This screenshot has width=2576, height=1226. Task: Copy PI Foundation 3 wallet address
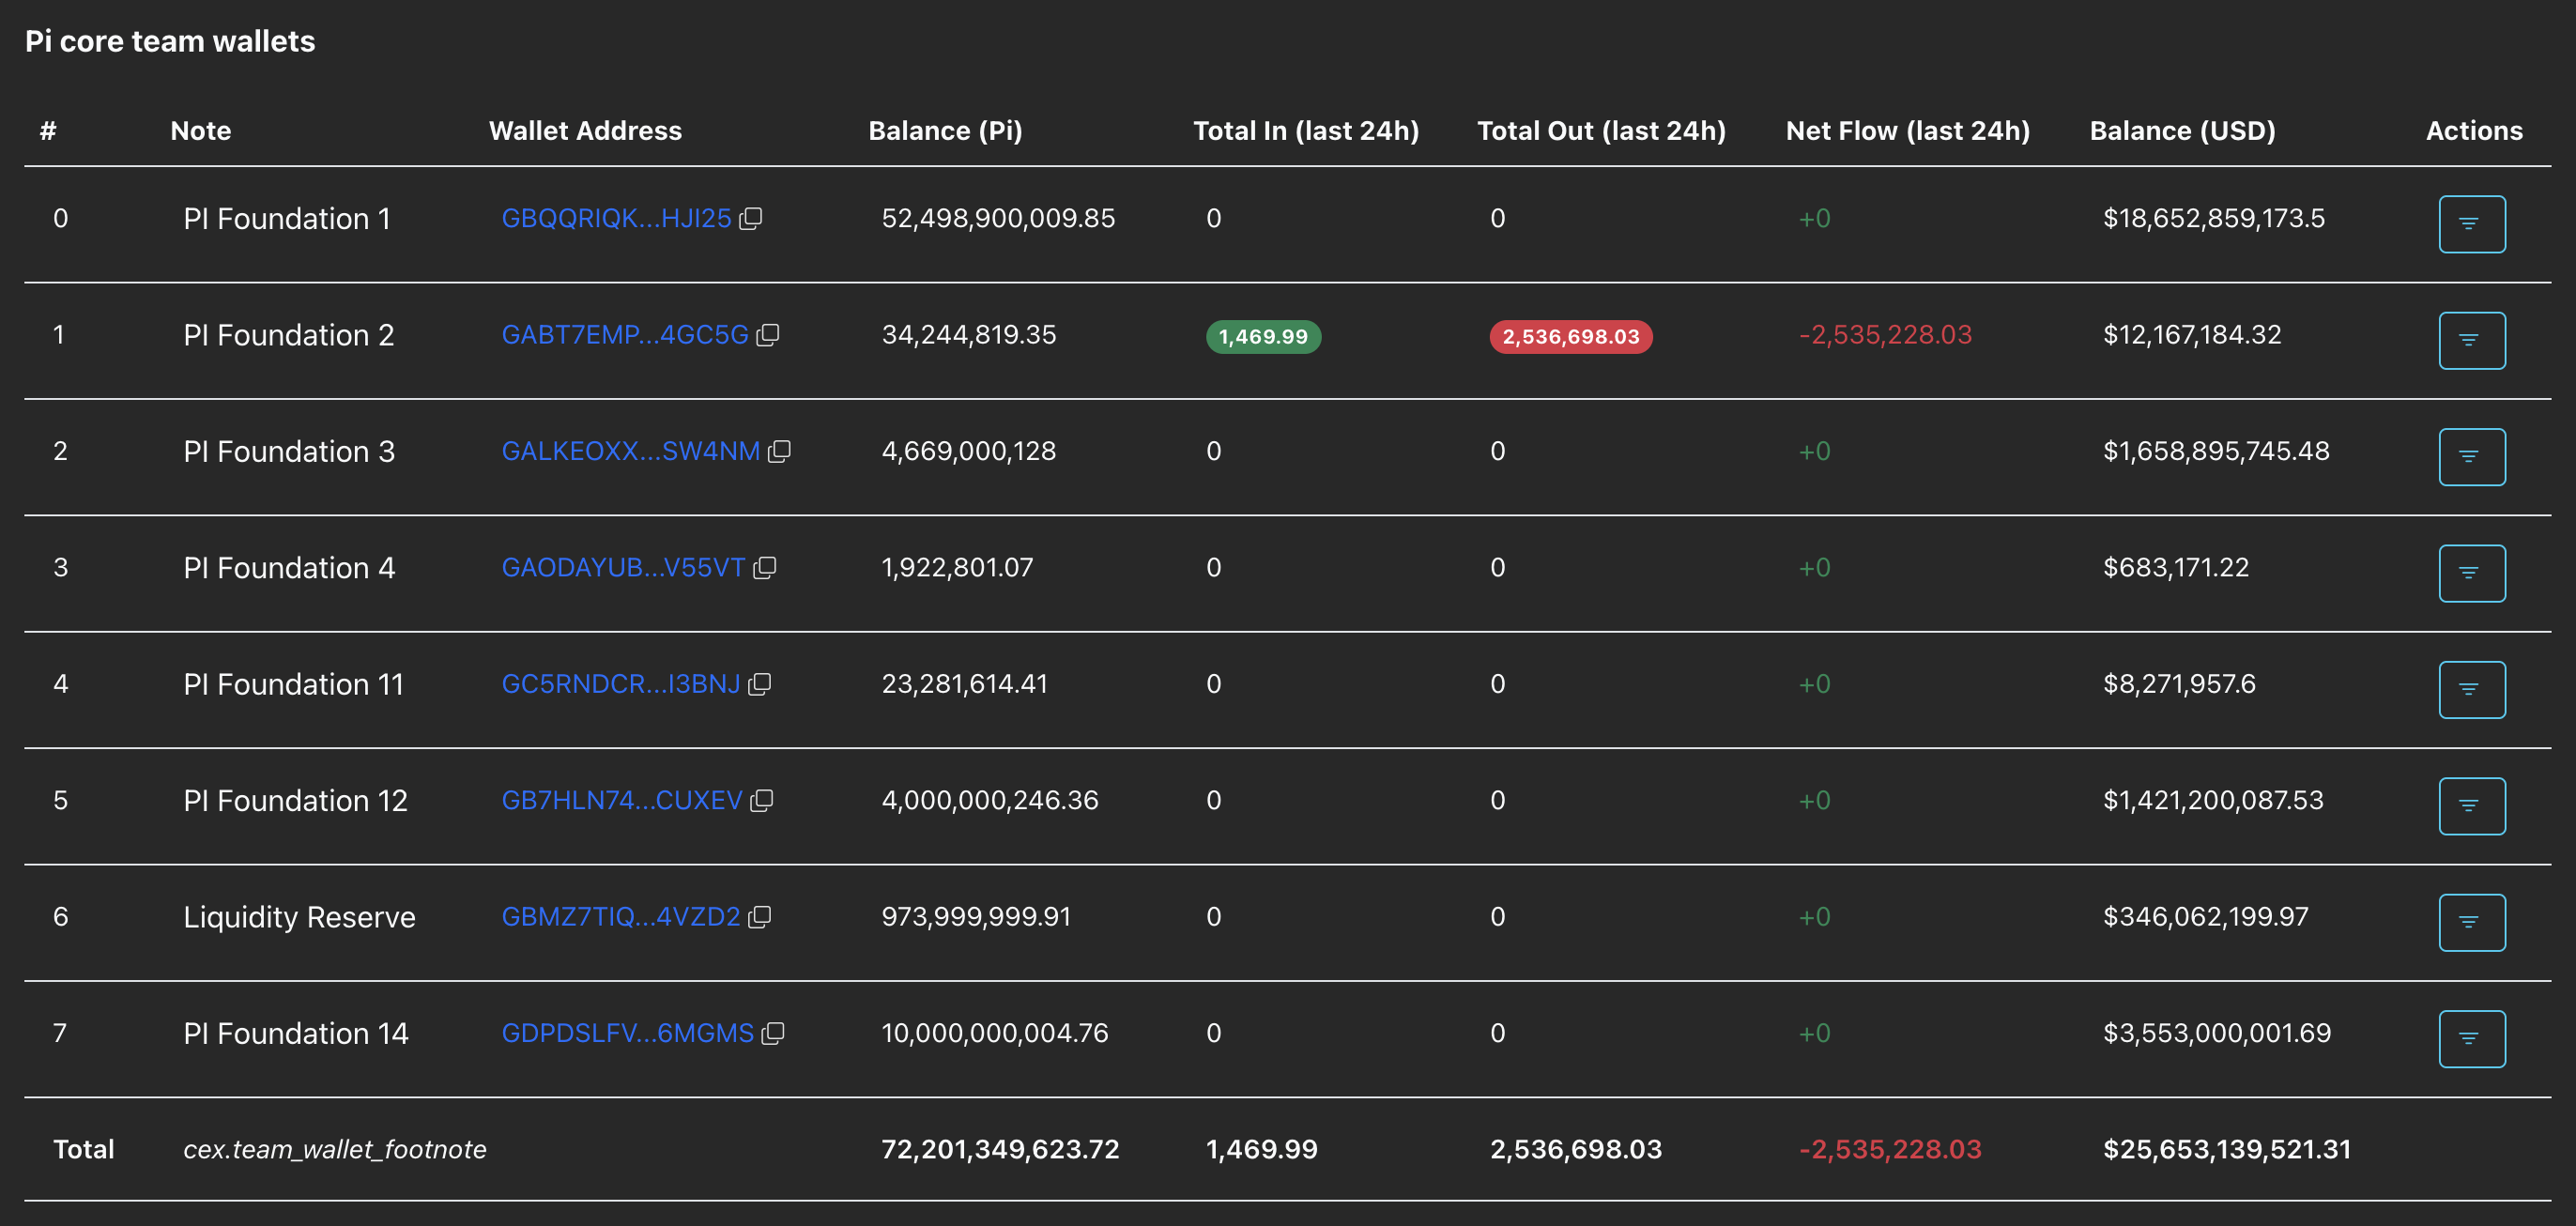pyautogui.click(x=779, y=451)
